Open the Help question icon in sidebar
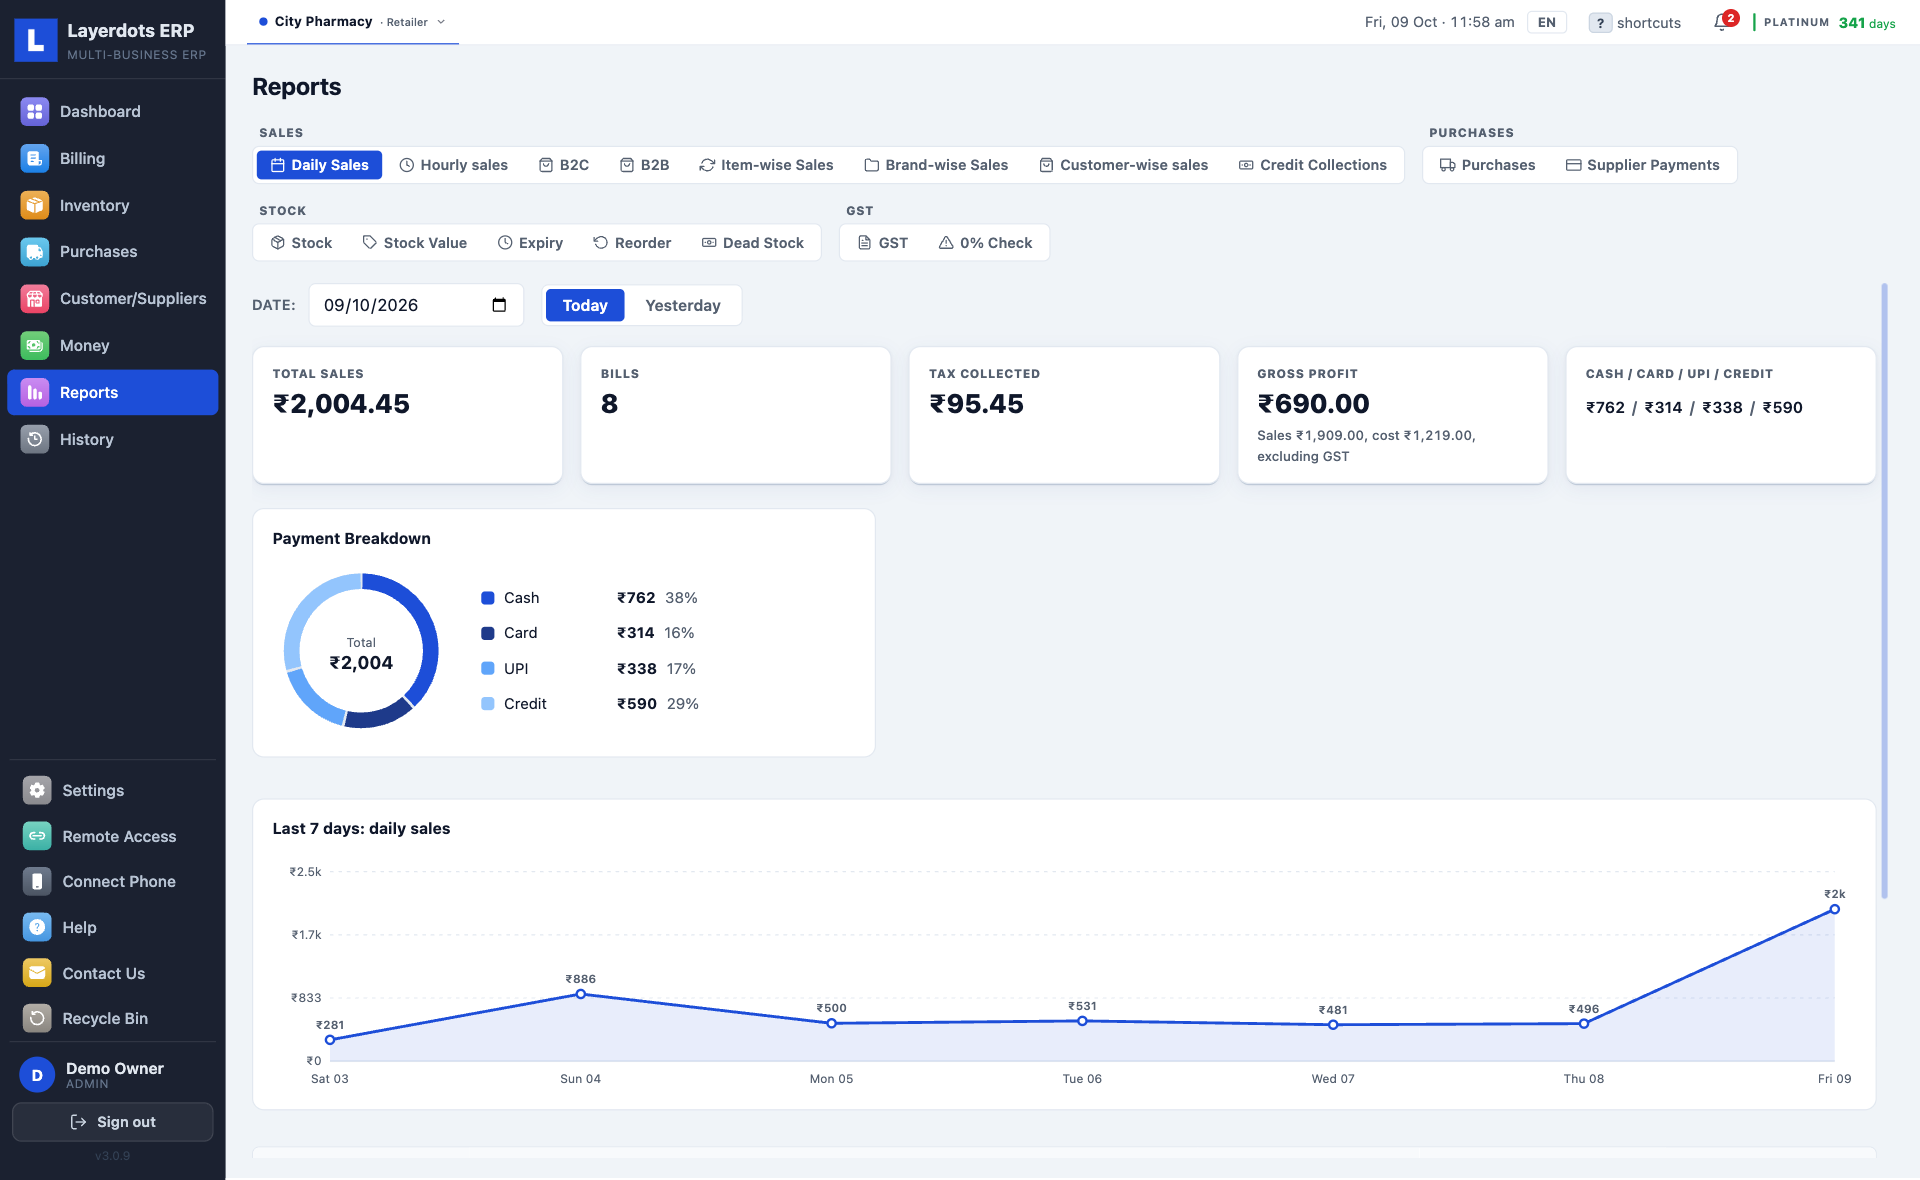The width and height of the screenshot is (1920, 1180). tap(37, 927)
